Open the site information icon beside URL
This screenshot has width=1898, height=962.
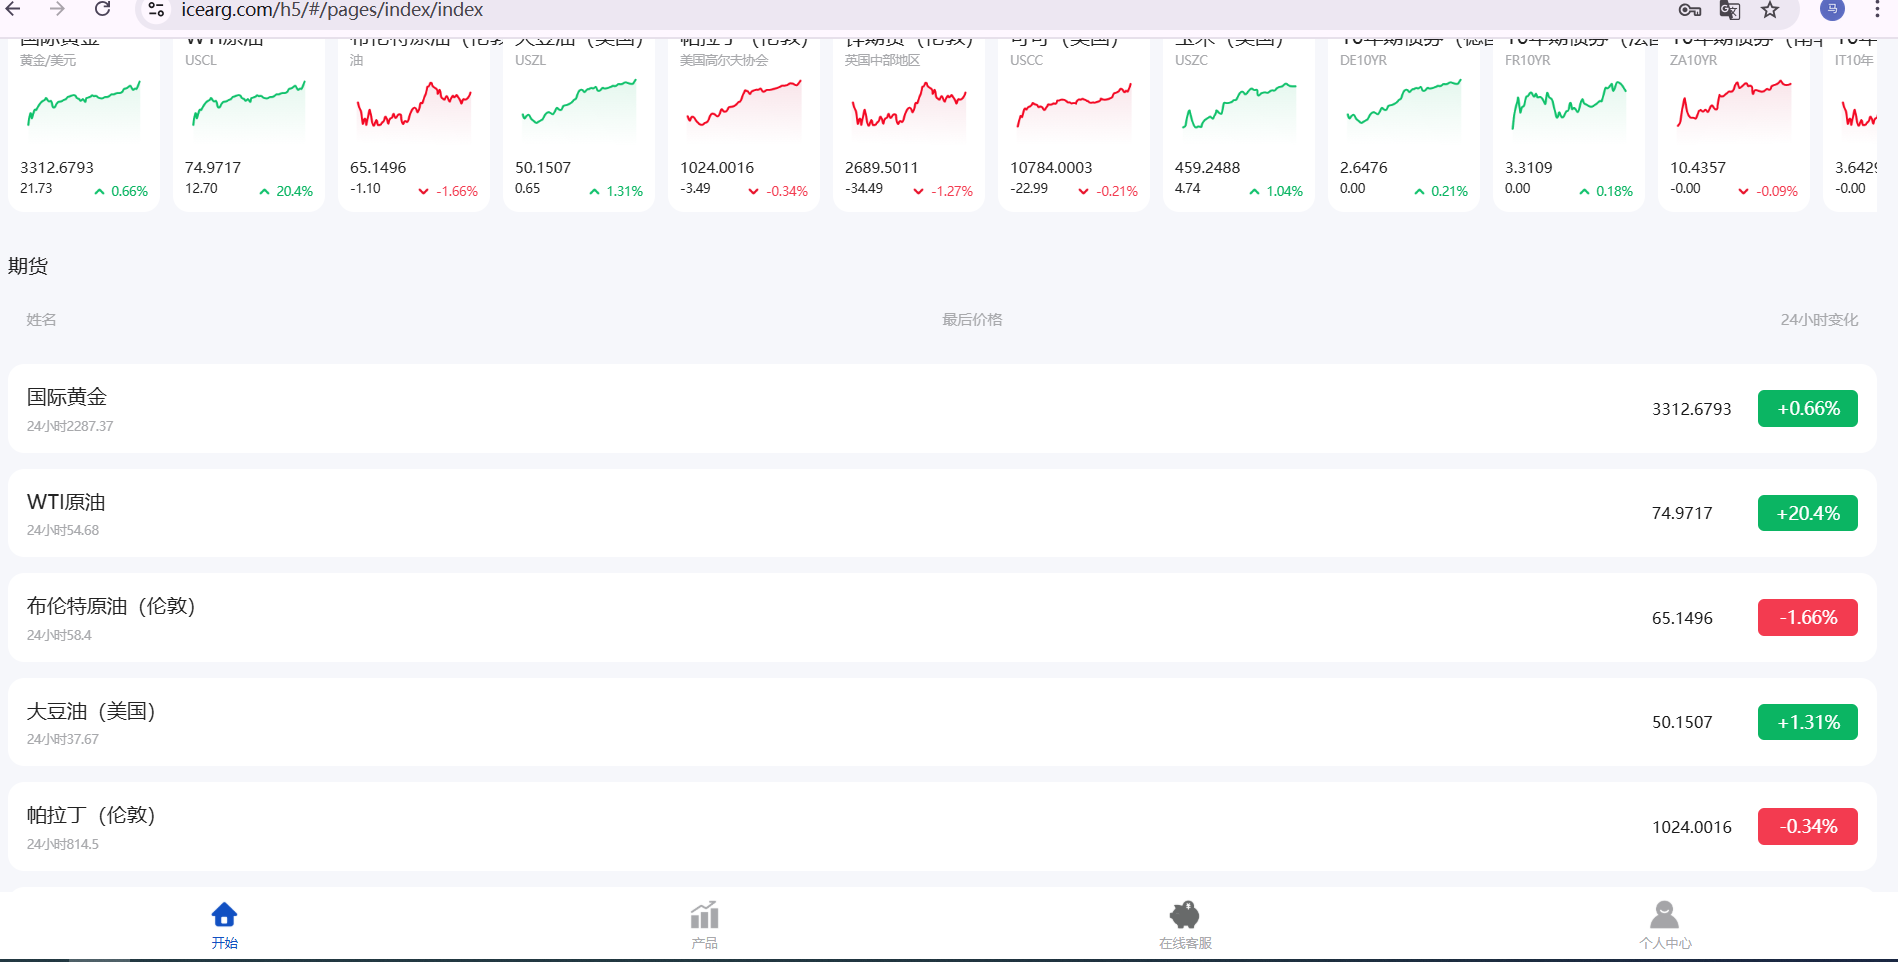pos(156,10)
